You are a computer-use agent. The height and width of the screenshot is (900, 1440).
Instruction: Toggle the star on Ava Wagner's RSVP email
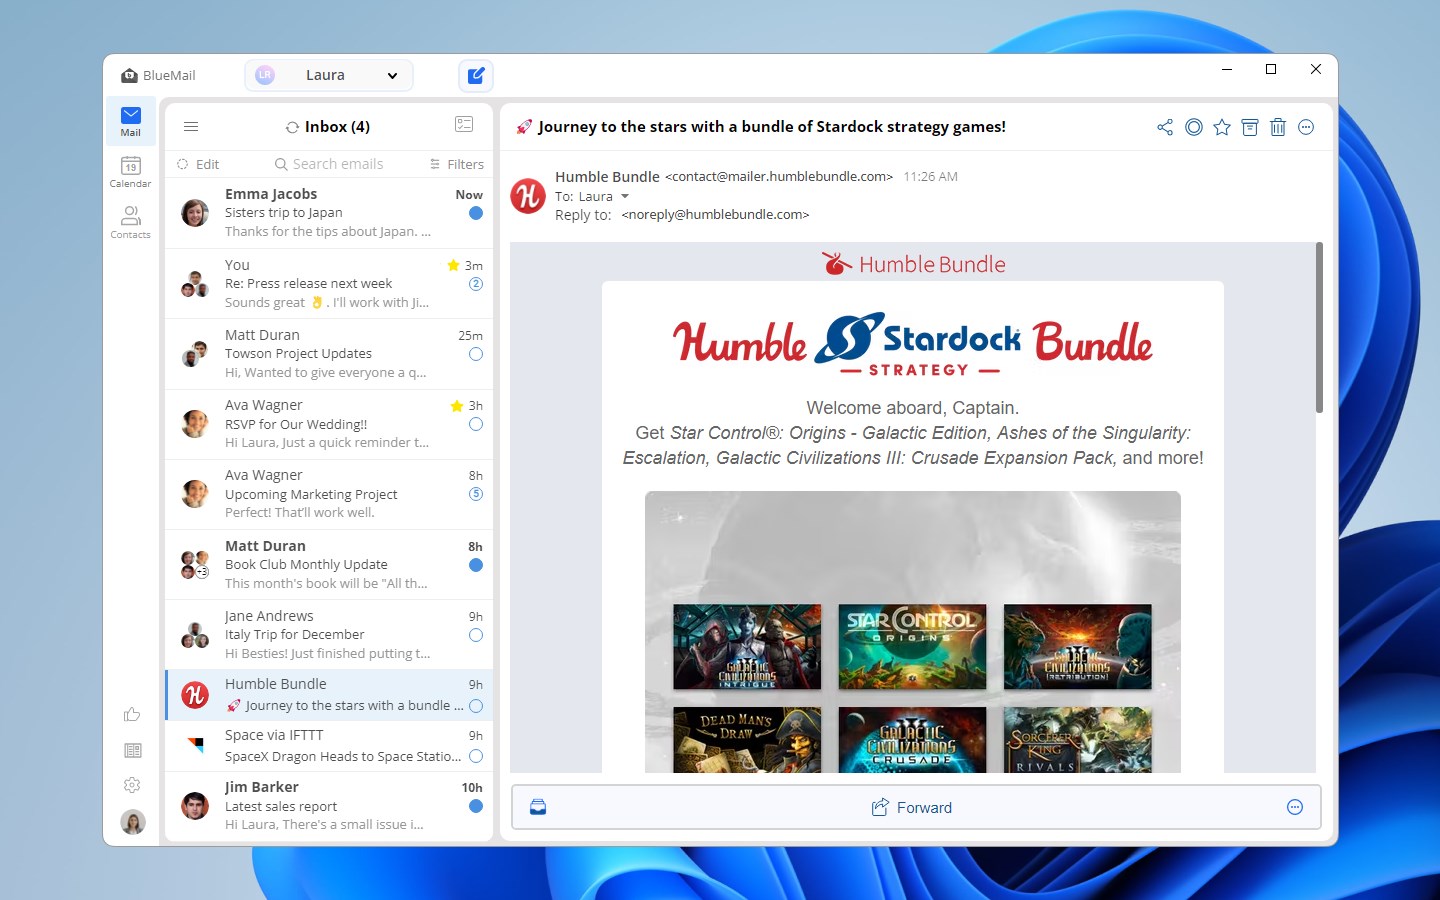tap(455, 404)
